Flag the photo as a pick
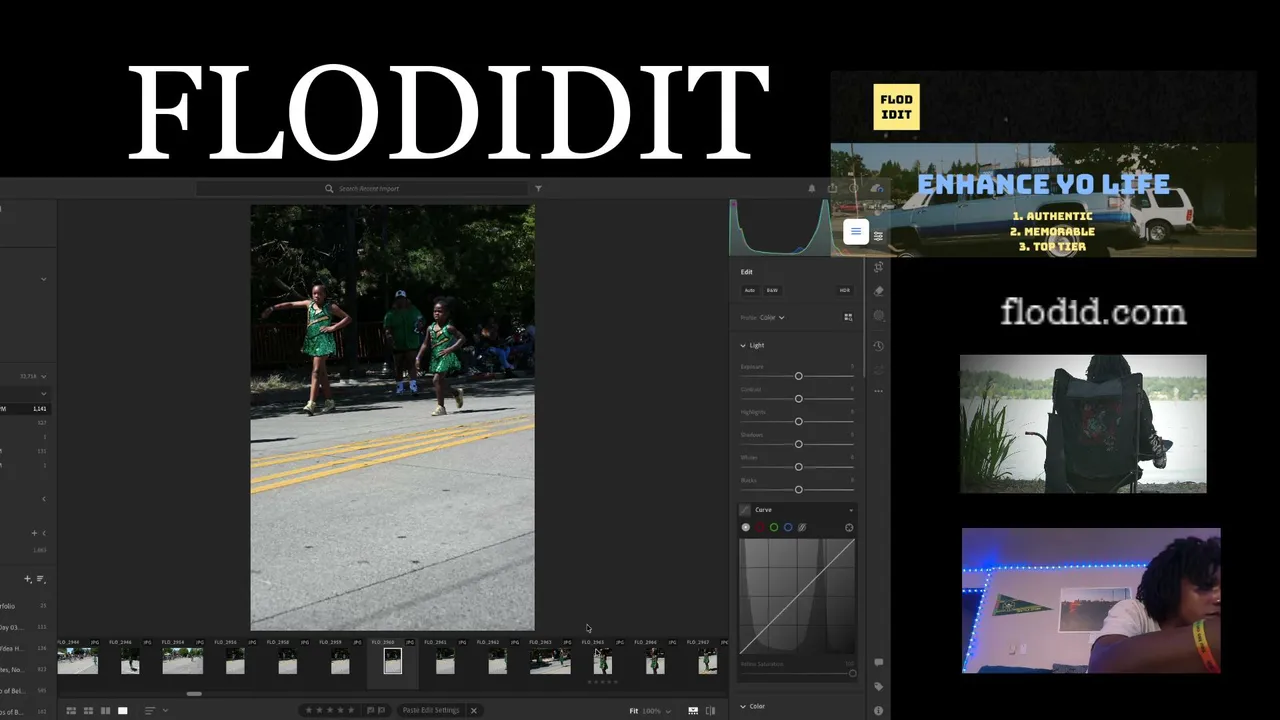 click(x=370, y=710)
